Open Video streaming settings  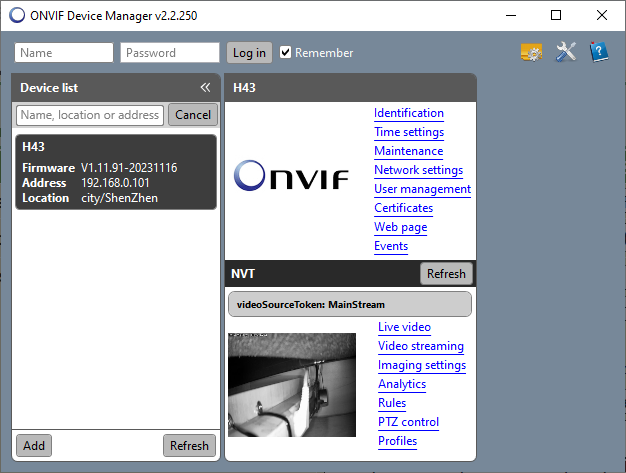pos(421,346)
